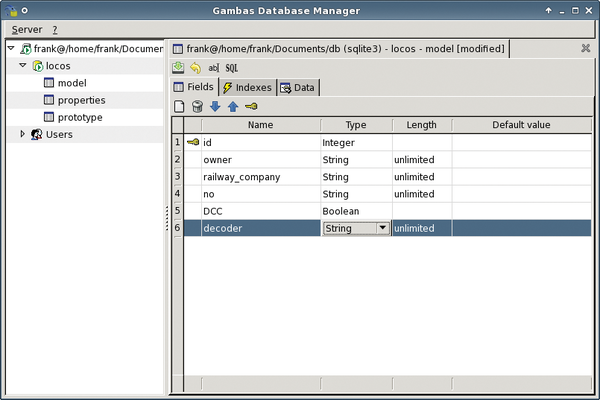Click the railway_company field name cell
Image resolution: width=600 pixels, height=400 pixels.
pyautogui.click(x=241, y=177)
